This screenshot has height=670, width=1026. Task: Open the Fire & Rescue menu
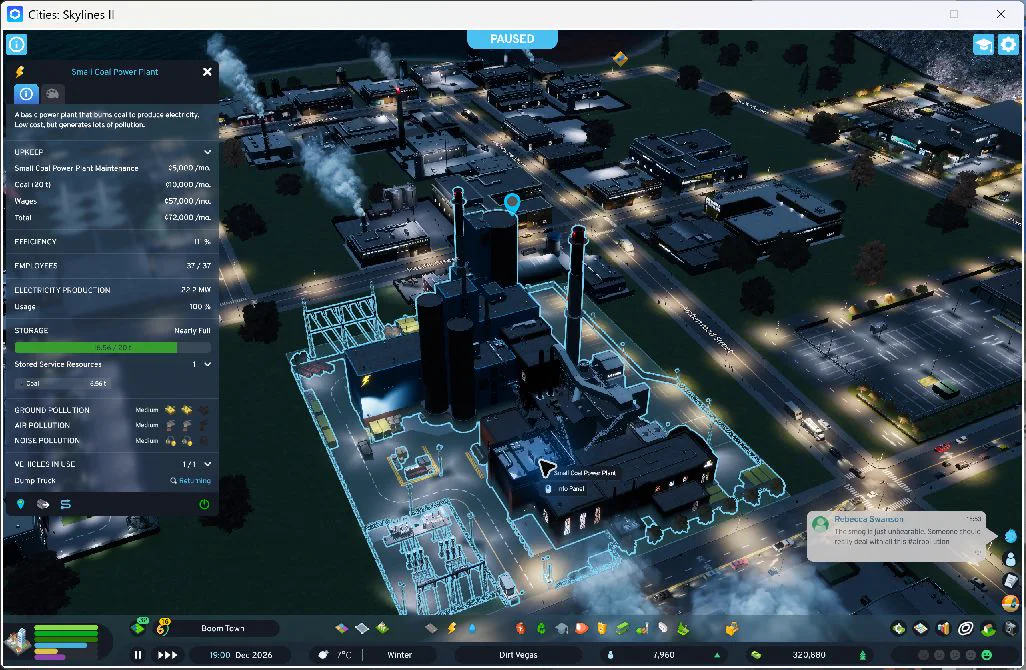tap(581, 629)
